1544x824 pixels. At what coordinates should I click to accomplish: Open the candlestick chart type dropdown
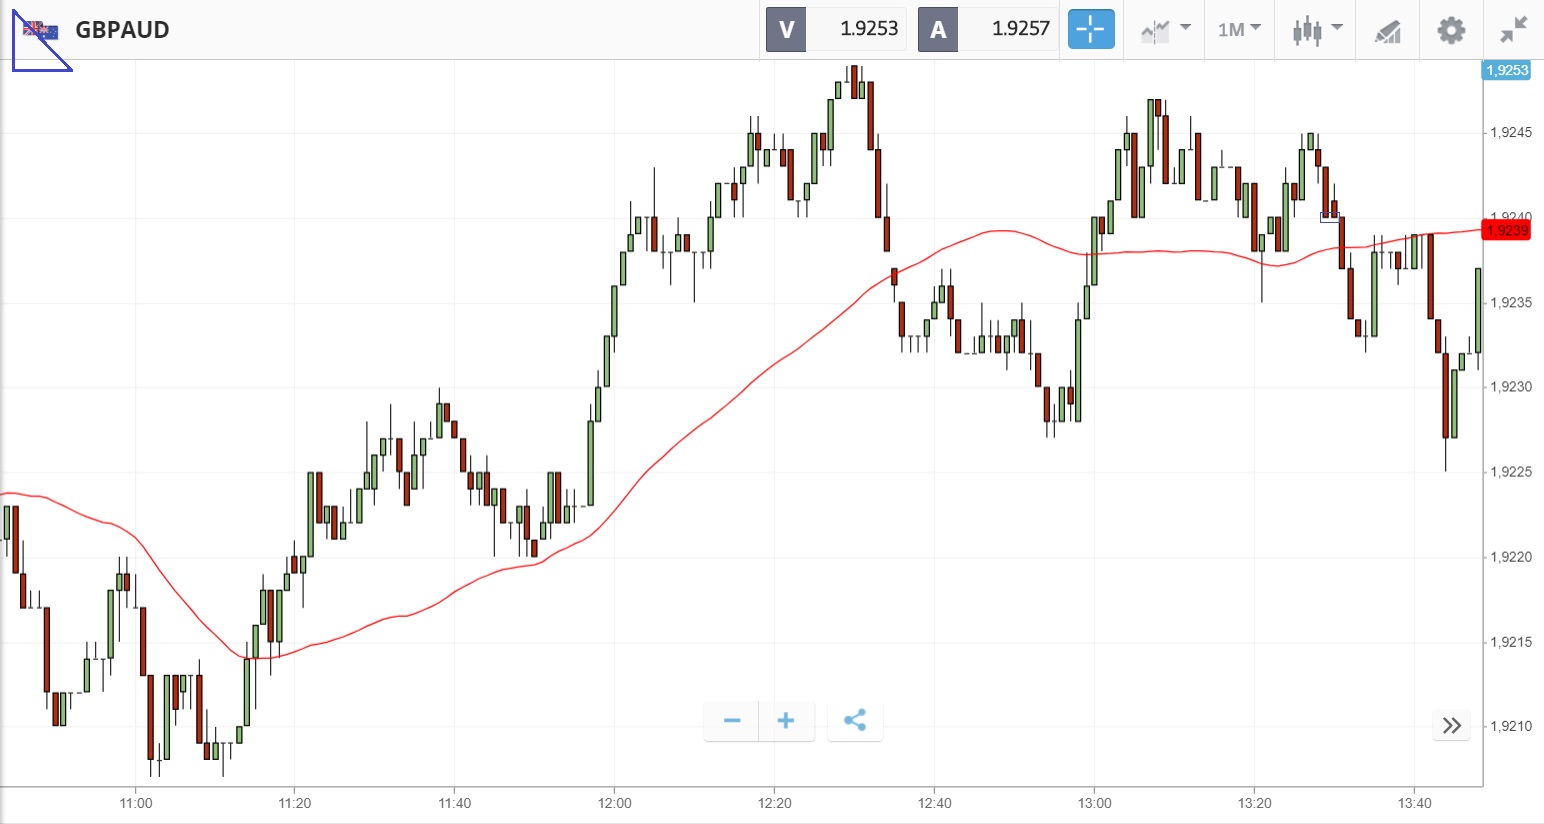1316,30
